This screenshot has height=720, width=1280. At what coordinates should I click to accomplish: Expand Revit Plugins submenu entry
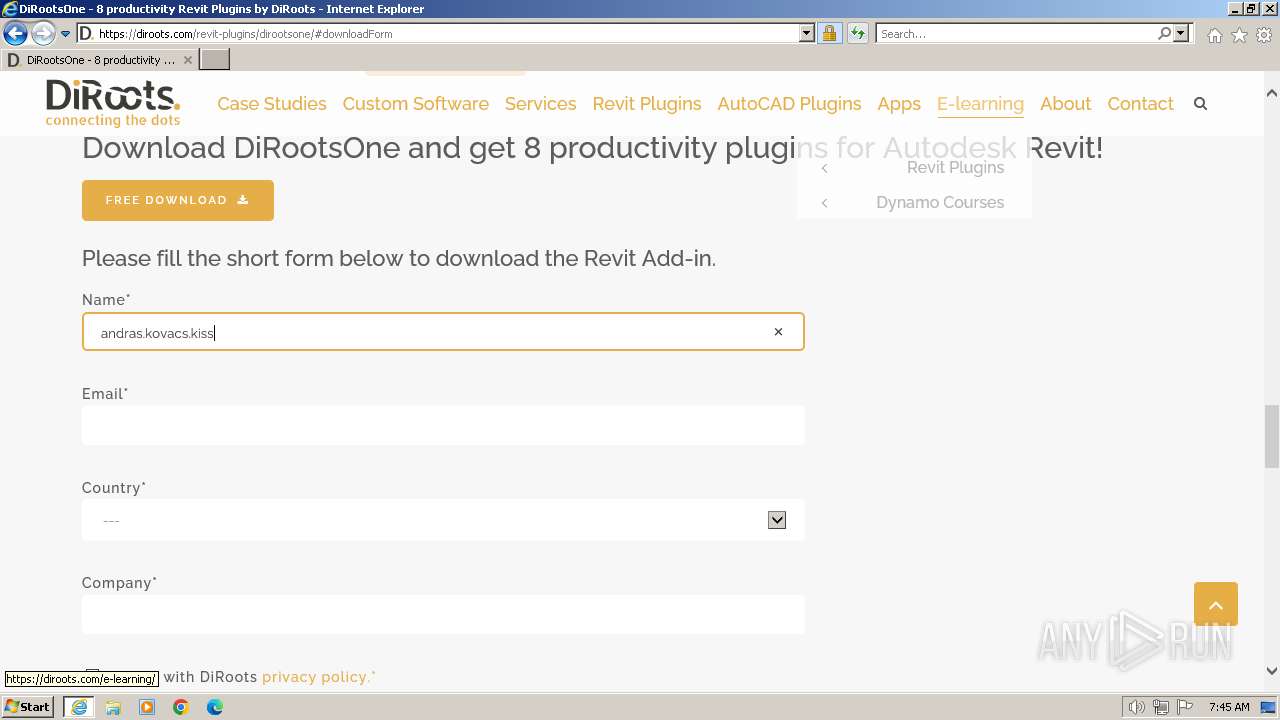click(914, 168)
